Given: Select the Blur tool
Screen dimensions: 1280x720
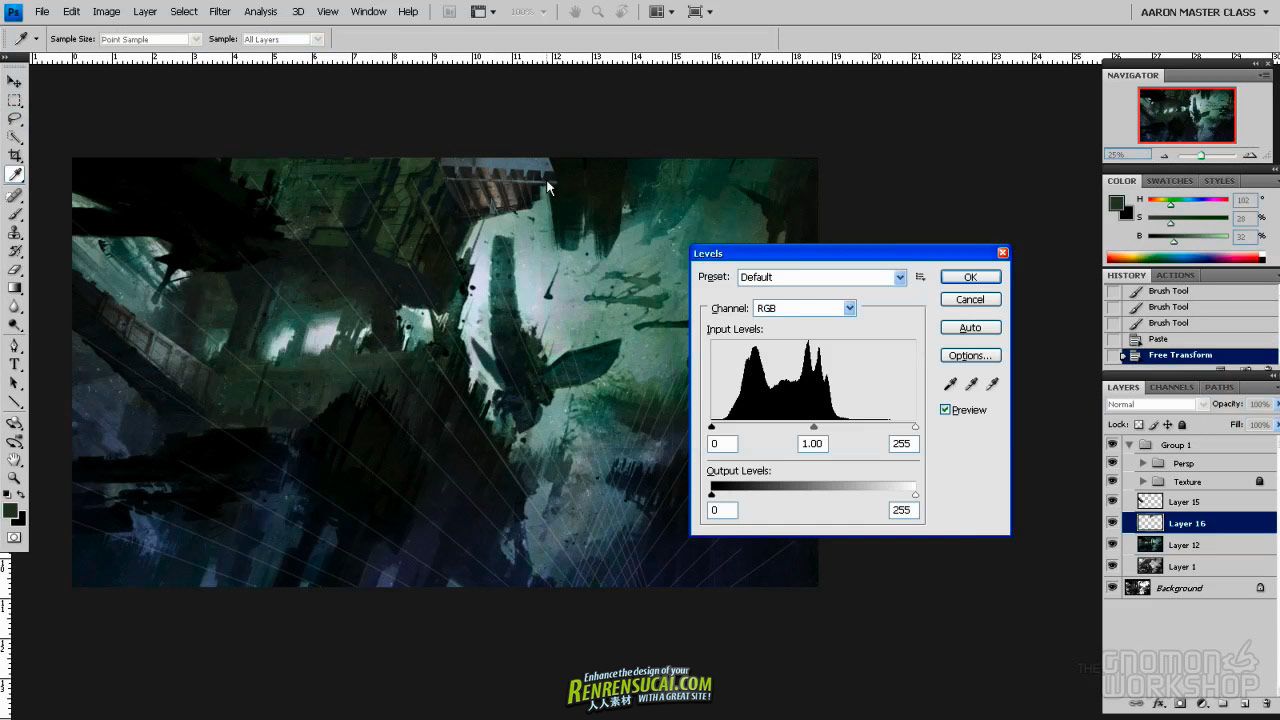Looking at the screenshot, I should tap(14, 307).
